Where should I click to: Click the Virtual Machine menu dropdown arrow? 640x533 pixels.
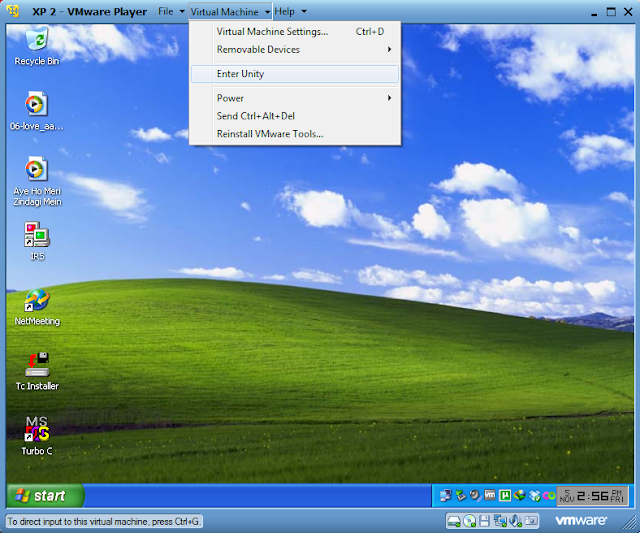tap(267, 12)
